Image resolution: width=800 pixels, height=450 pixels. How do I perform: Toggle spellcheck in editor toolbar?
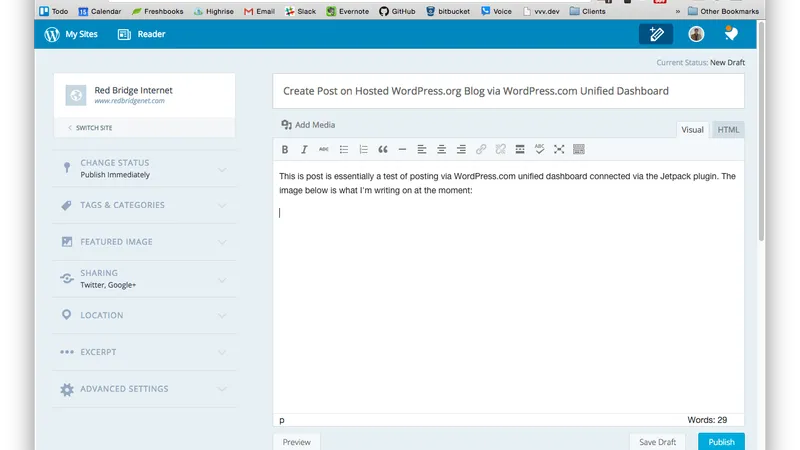tap(539, 149)
